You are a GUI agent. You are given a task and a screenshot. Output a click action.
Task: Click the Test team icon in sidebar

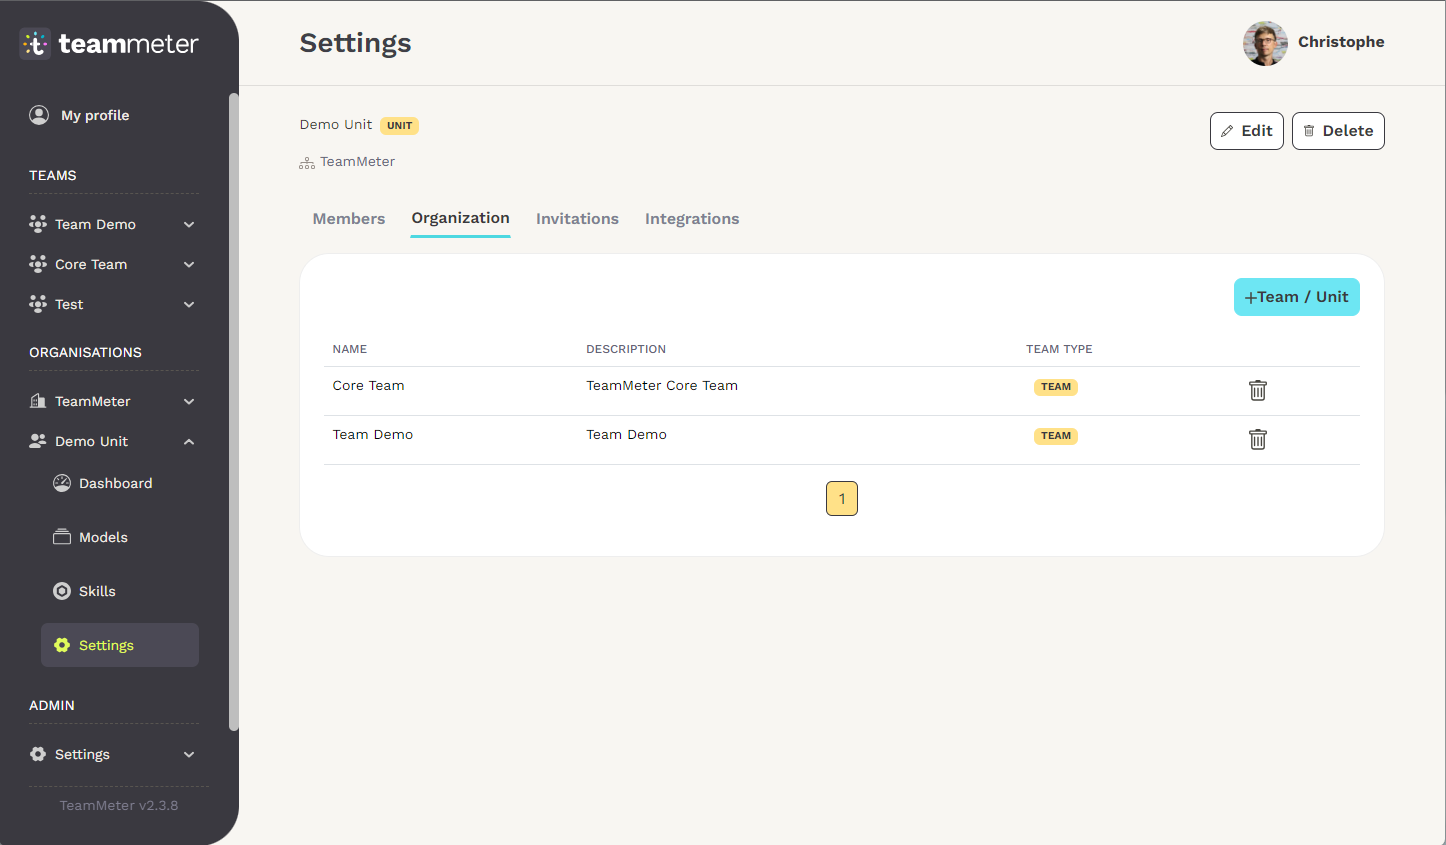(x=38, y=304)
